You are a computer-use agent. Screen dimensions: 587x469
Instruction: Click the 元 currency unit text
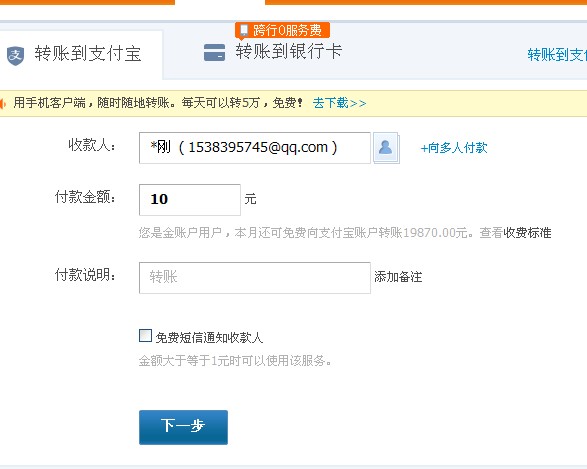pyautogui.click(x=250, y=199)
